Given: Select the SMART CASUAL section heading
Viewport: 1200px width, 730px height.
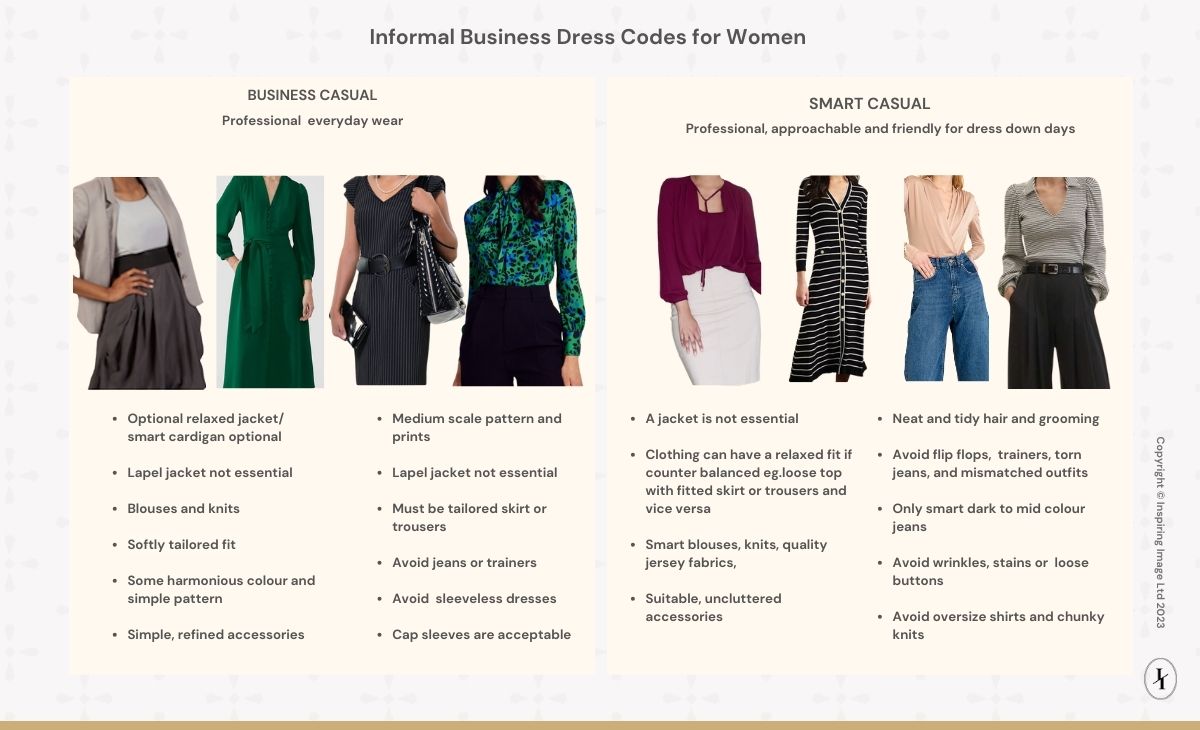Looking at the screenshot, I should pyautogui.click(x=869, y=103).
